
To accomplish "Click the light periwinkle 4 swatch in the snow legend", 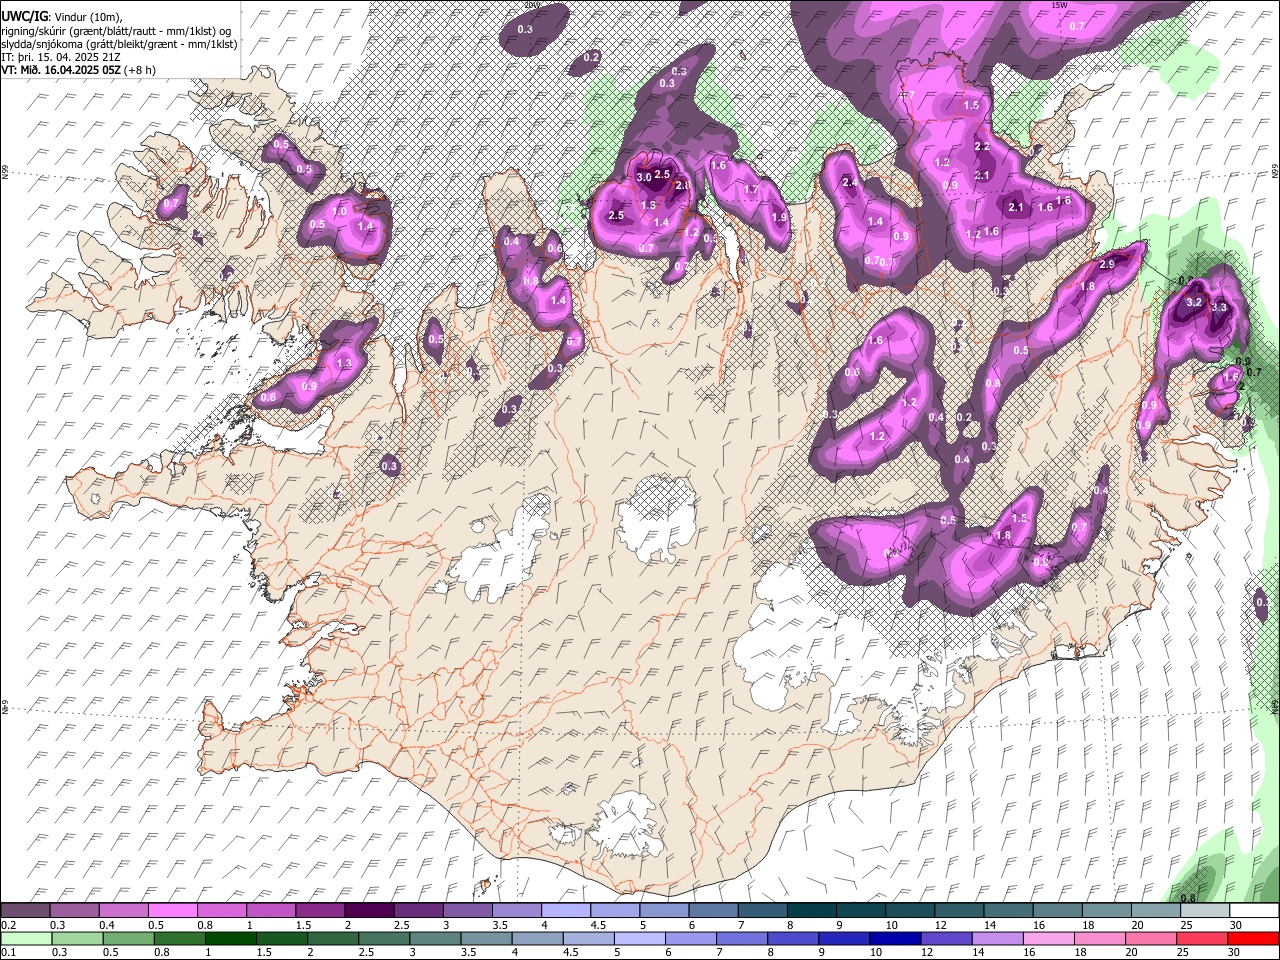I will pos(564,911).
